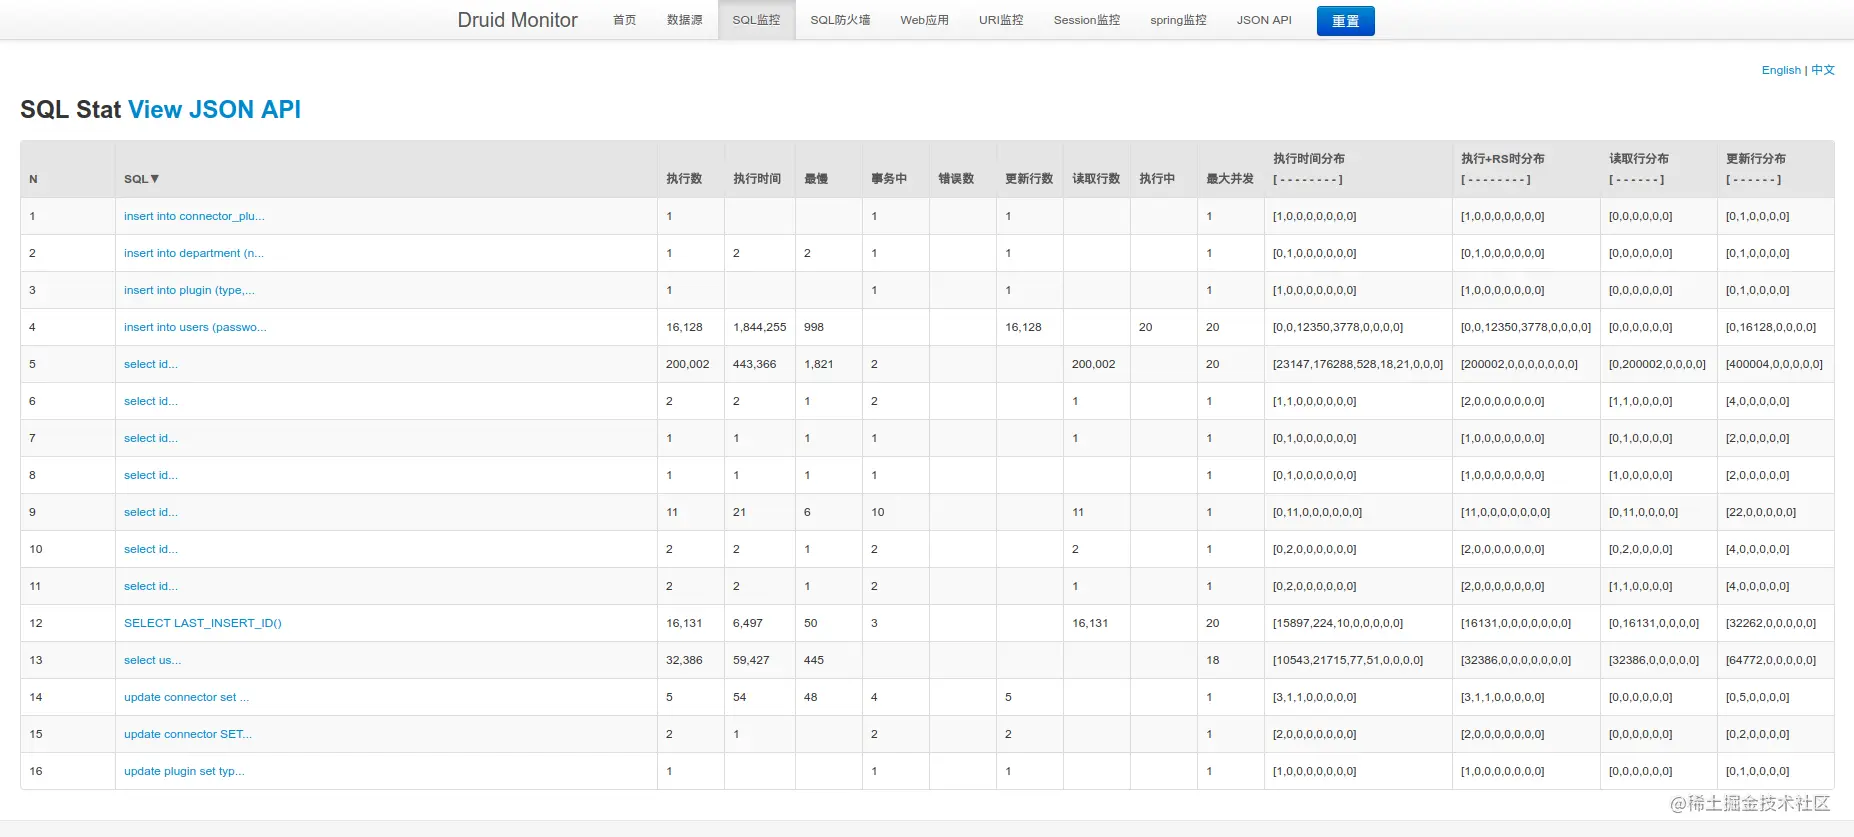The height and width of the screenshot is (837, 1854).
Task: Switch language to 中文
Action: (1823, 70)
